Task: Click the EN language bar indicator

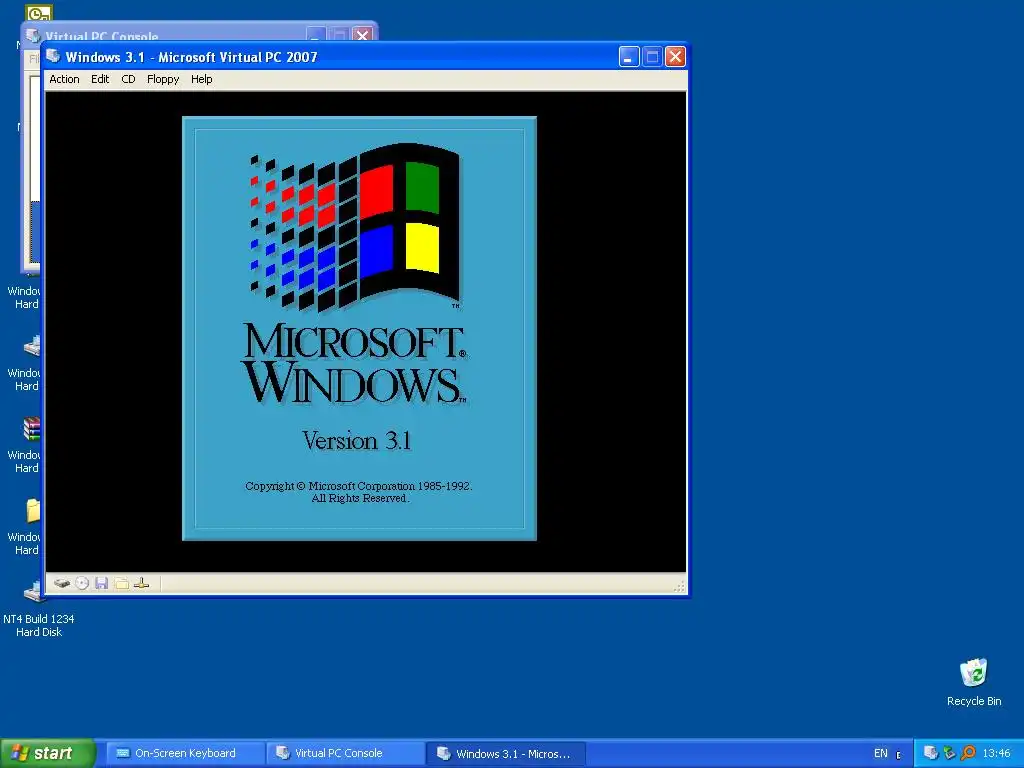Action: pyautogui.click(x=880, y=754)
